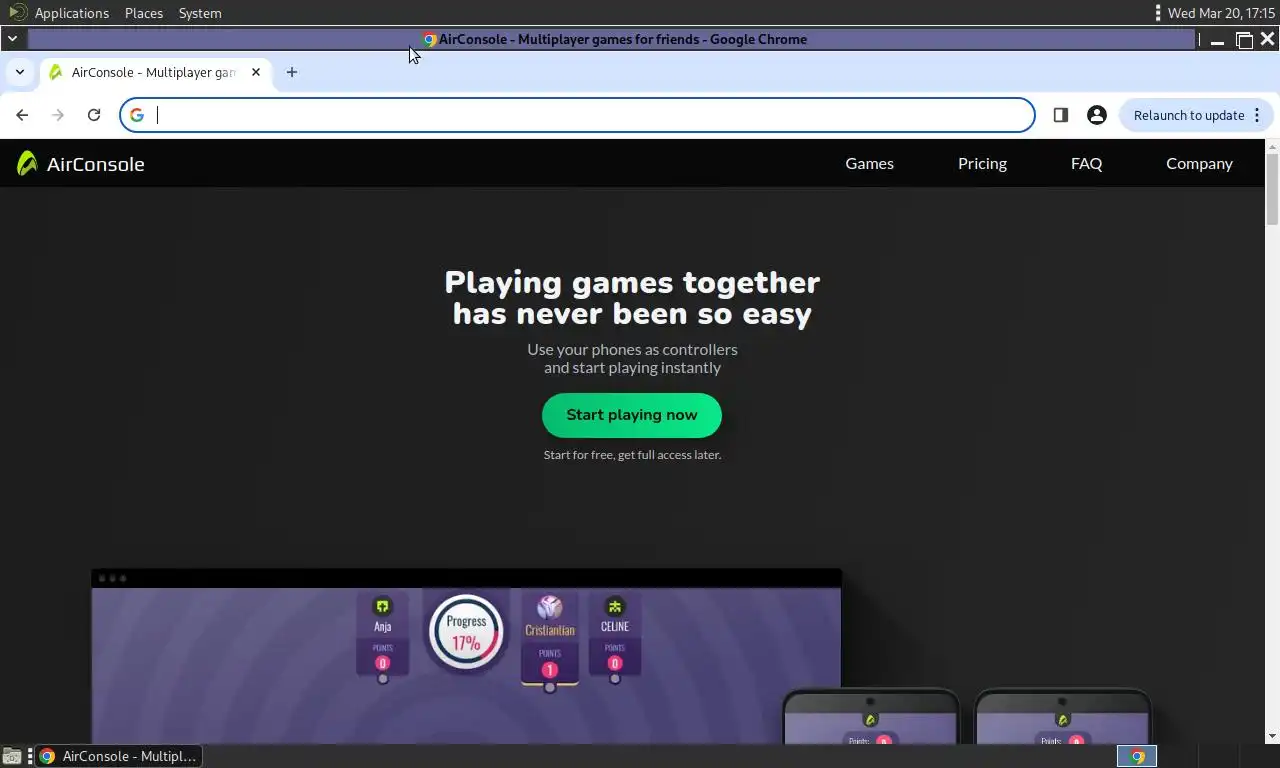Open the Applications menu
The image size is (1280, 768).
(x=71, y=13)
